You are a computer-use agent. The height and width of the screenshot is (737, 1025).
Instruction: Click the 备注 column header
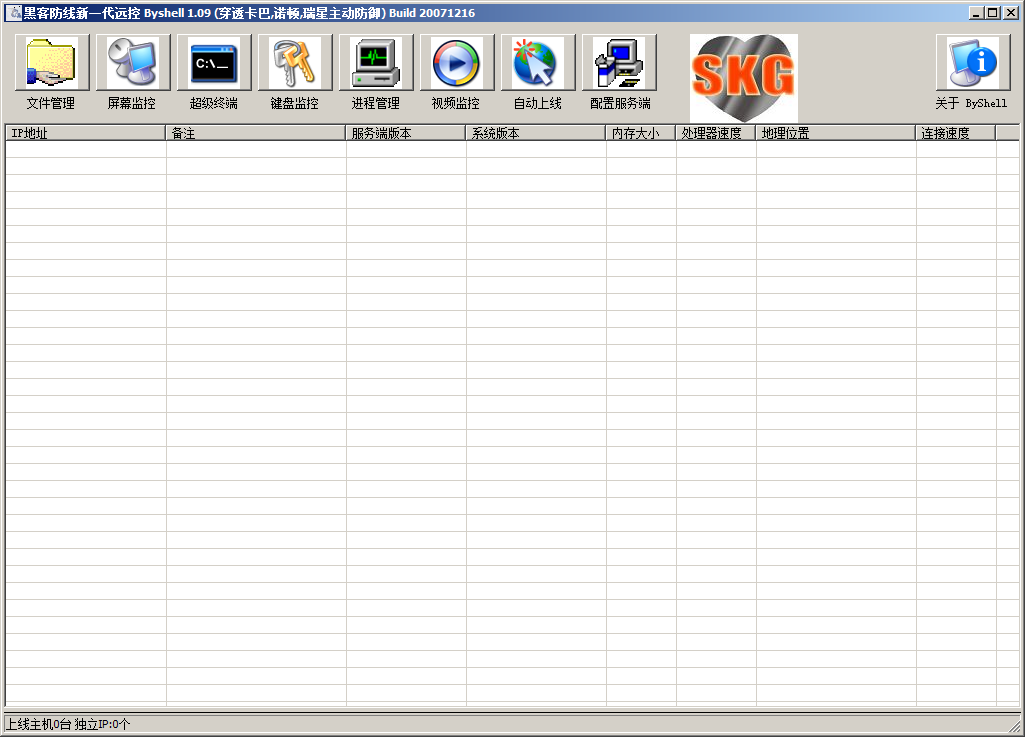tap(255, 133)
